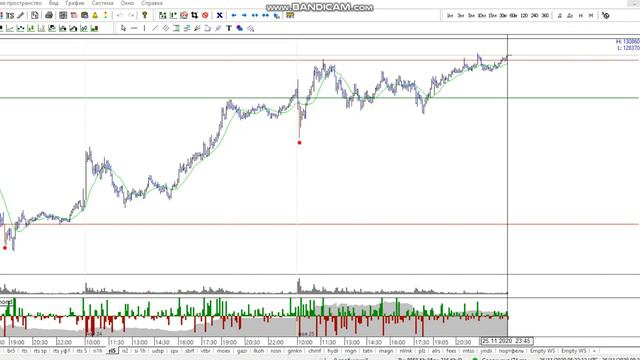Switch to the lkoh workspace tab
The image size is (640, 360).
pos(259,351)
